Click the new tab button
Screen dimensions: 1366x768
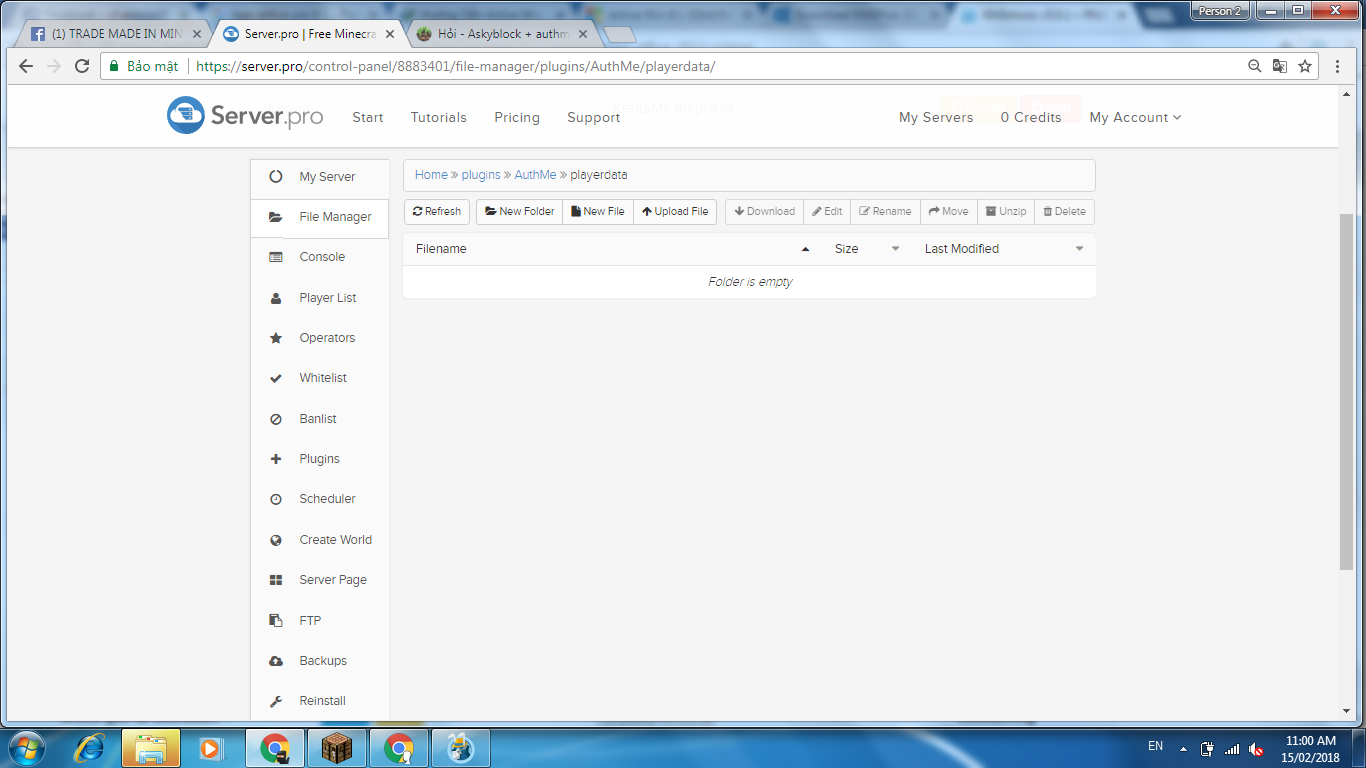point(620,34)
